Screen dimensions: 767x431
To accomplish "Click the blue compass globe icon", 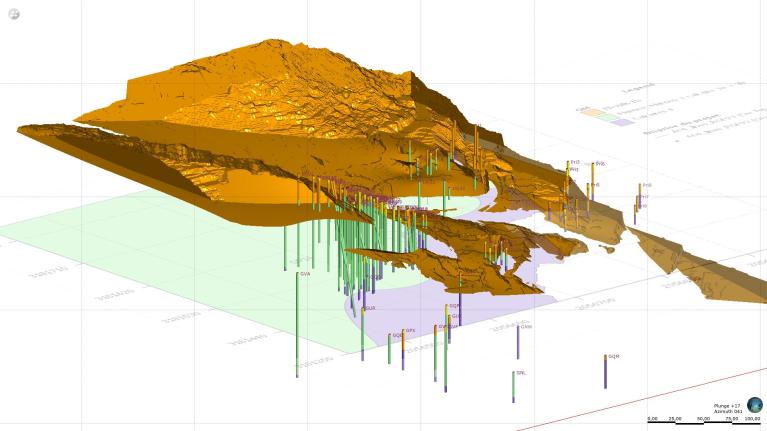I will [754, 404].
